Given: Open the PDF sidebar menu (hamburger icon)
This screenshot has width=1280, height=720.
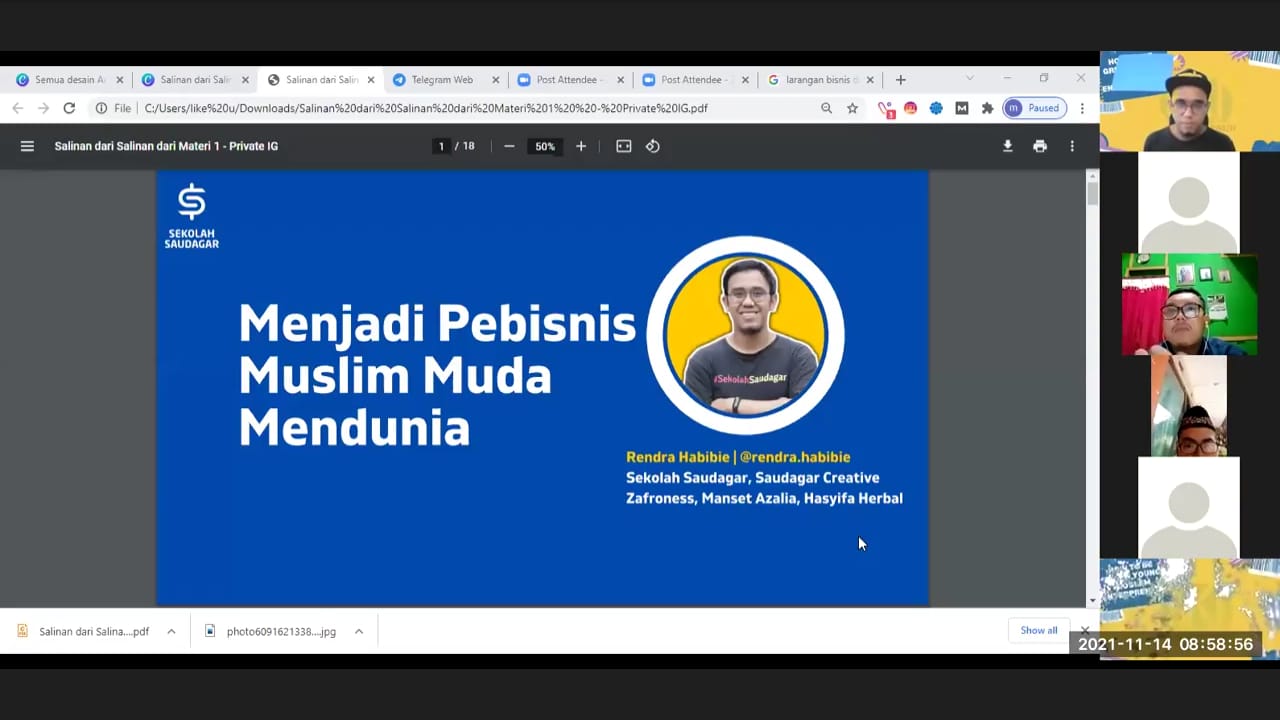Looking at the screenshot, I should pyautogui.click(x=27, y=146).
